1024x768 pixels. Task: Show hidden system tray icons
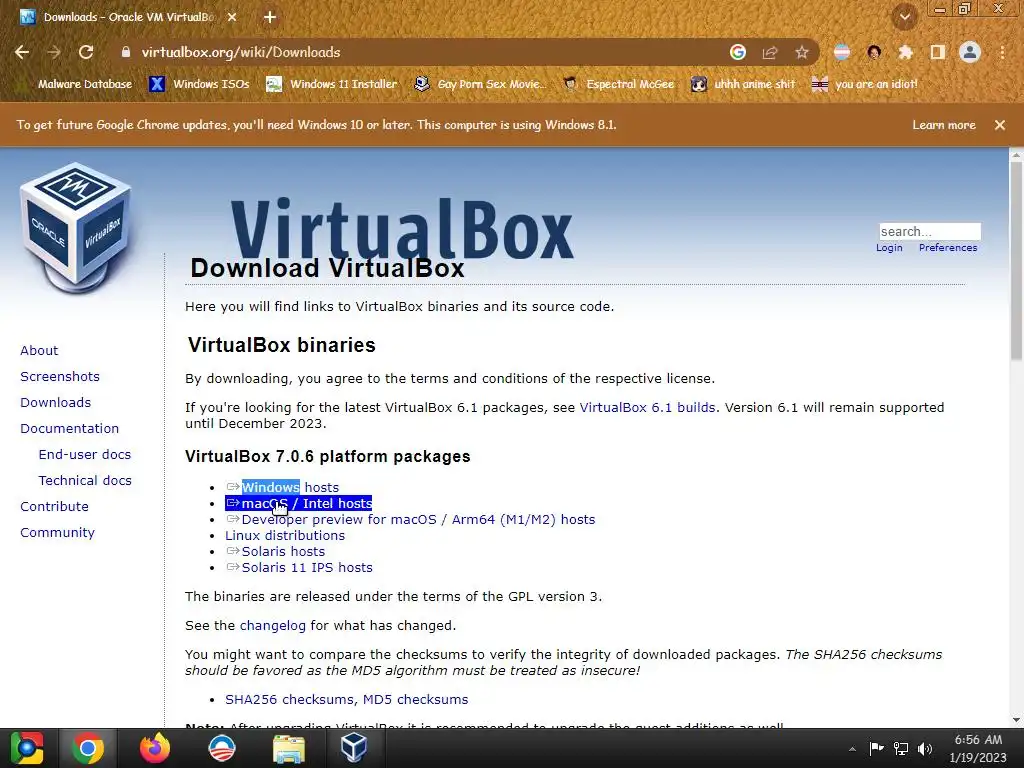tap(852, 749)
